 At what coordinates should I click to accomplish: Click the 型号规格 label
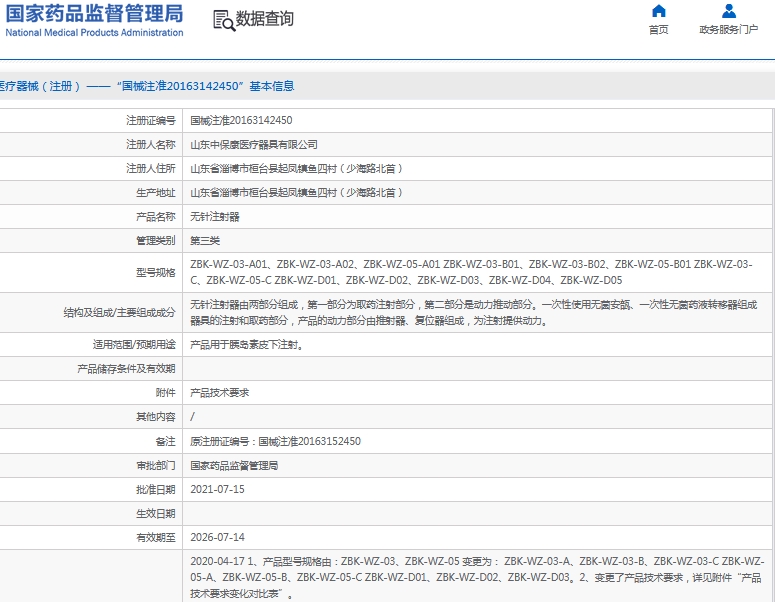pos(156,273)
